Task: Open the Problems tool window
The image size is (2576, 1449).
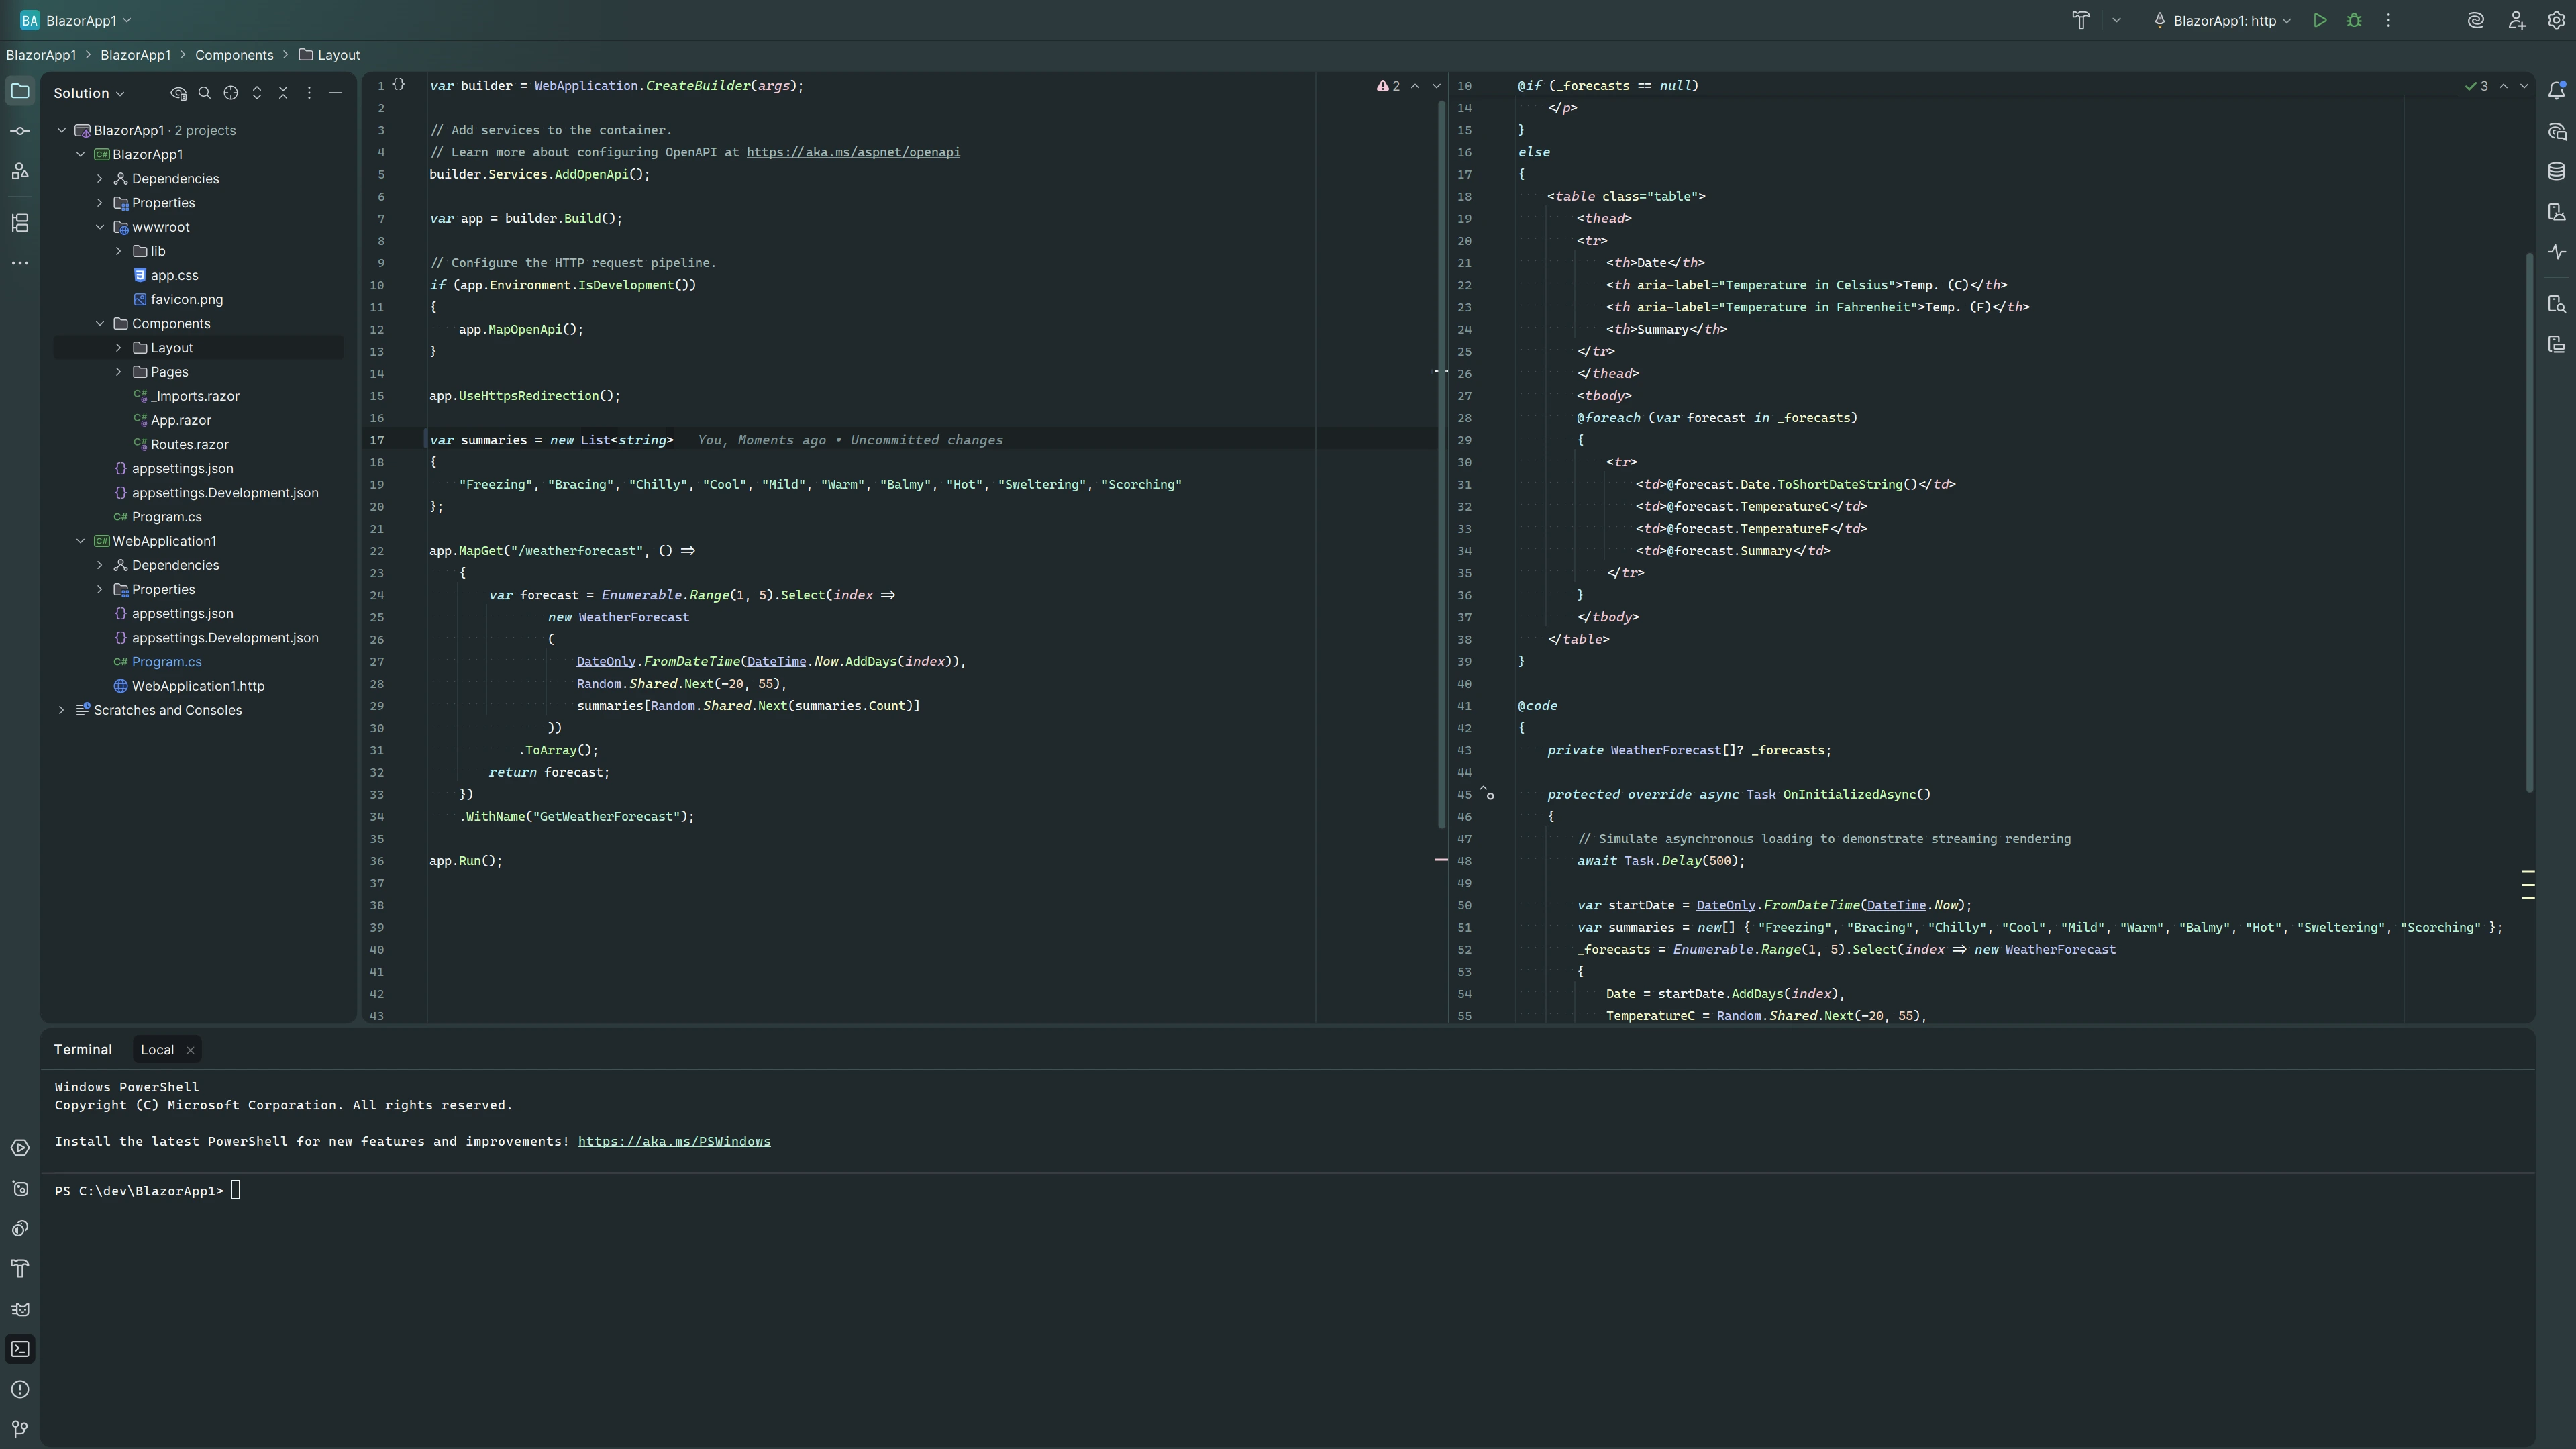Action: pyautogui.click(x=20, y=1389)
